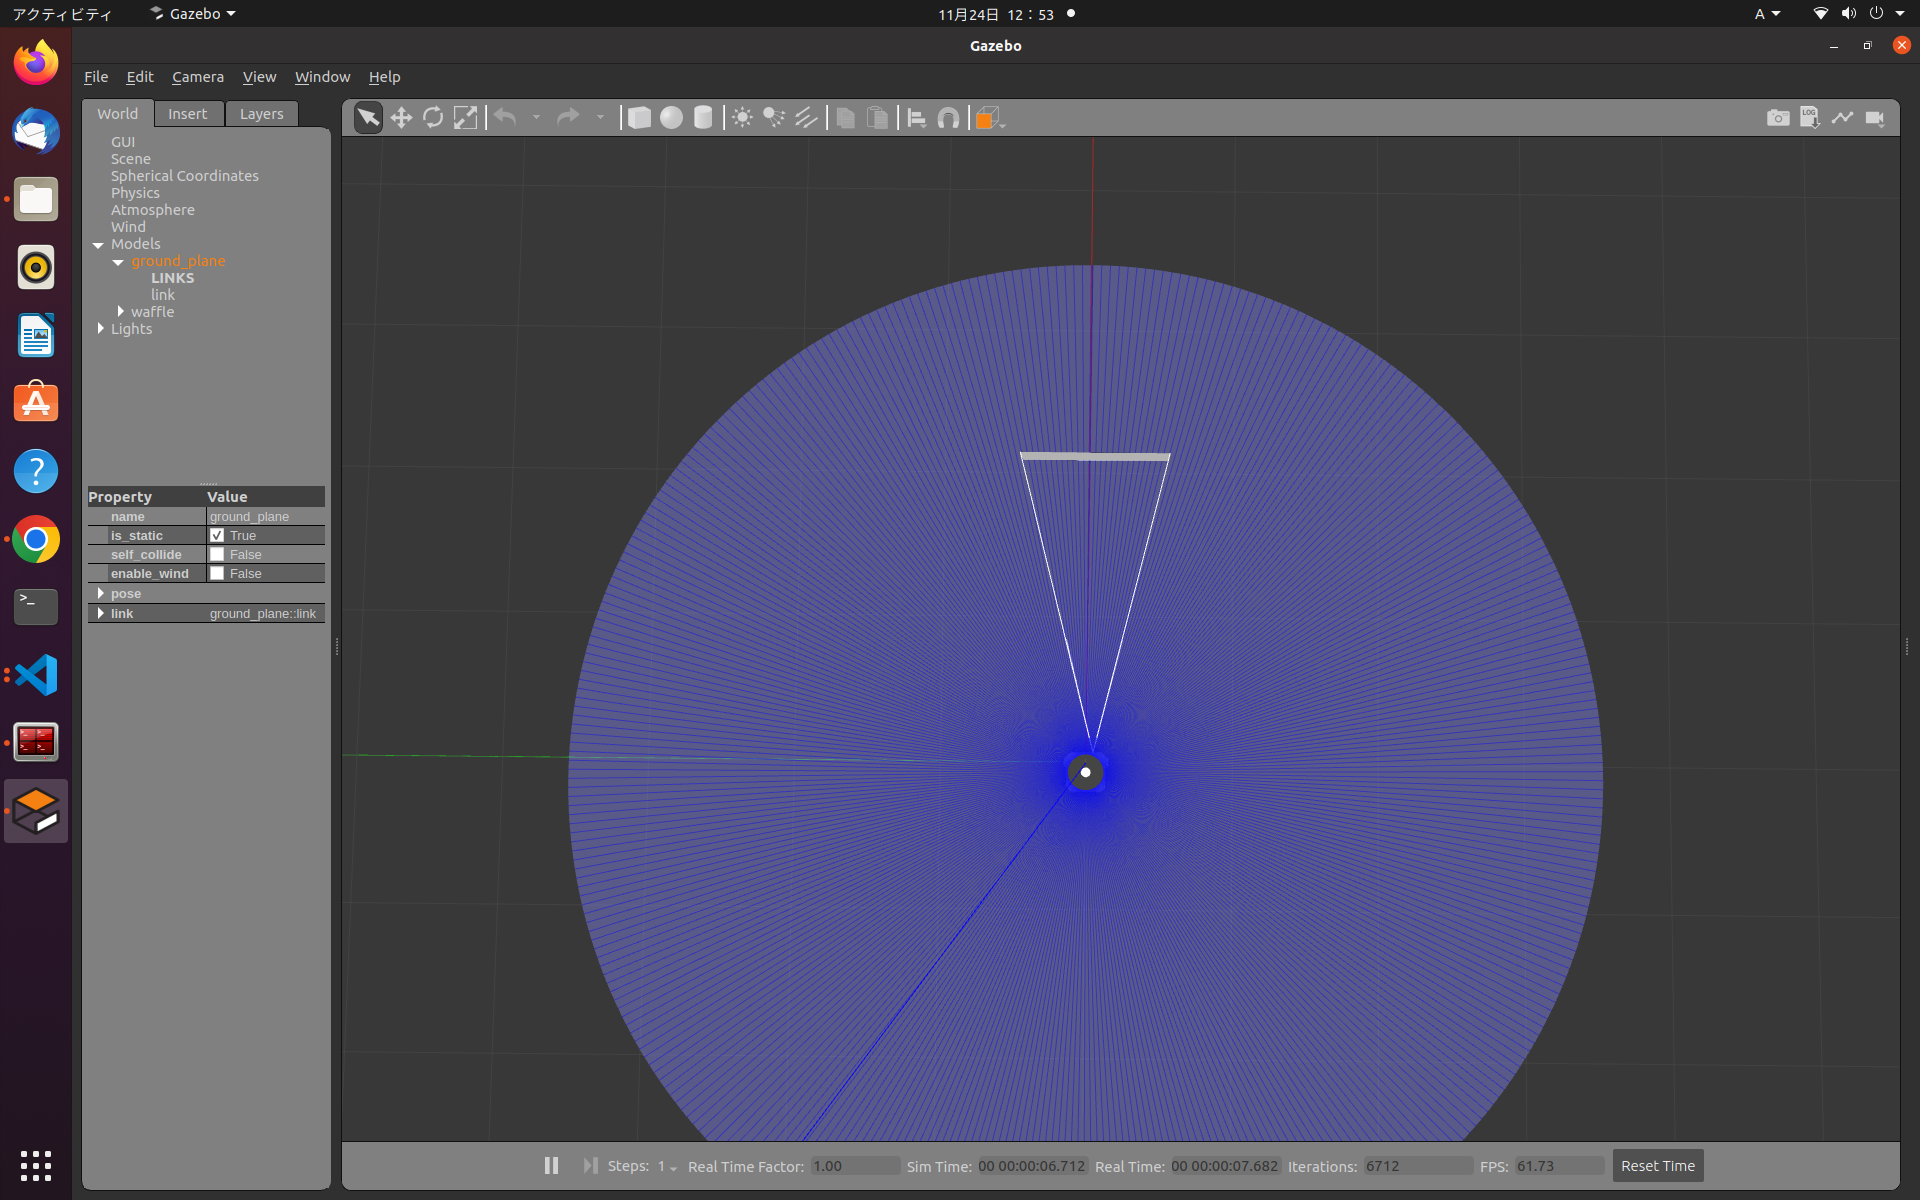The width and height of the screenshot is (1920, 1200).
Task: Open the File menu
Action: pos(96,77)
